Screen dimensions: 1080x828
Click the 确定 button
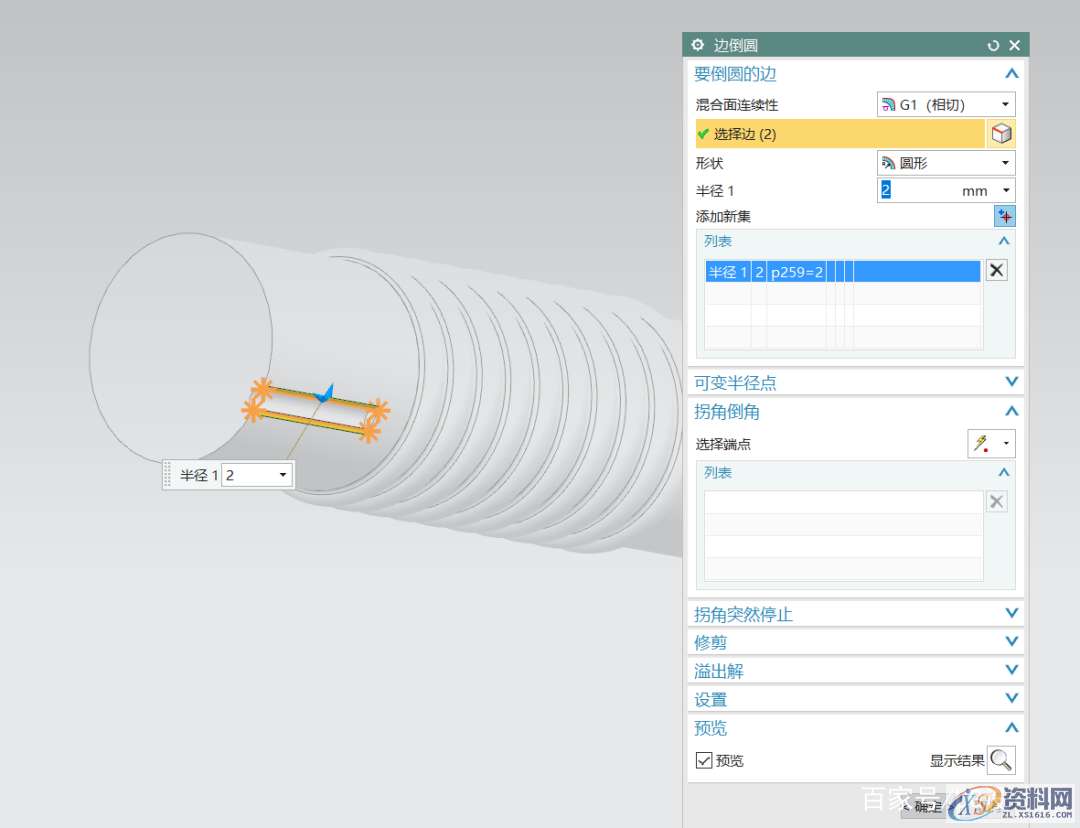(927, 808)
